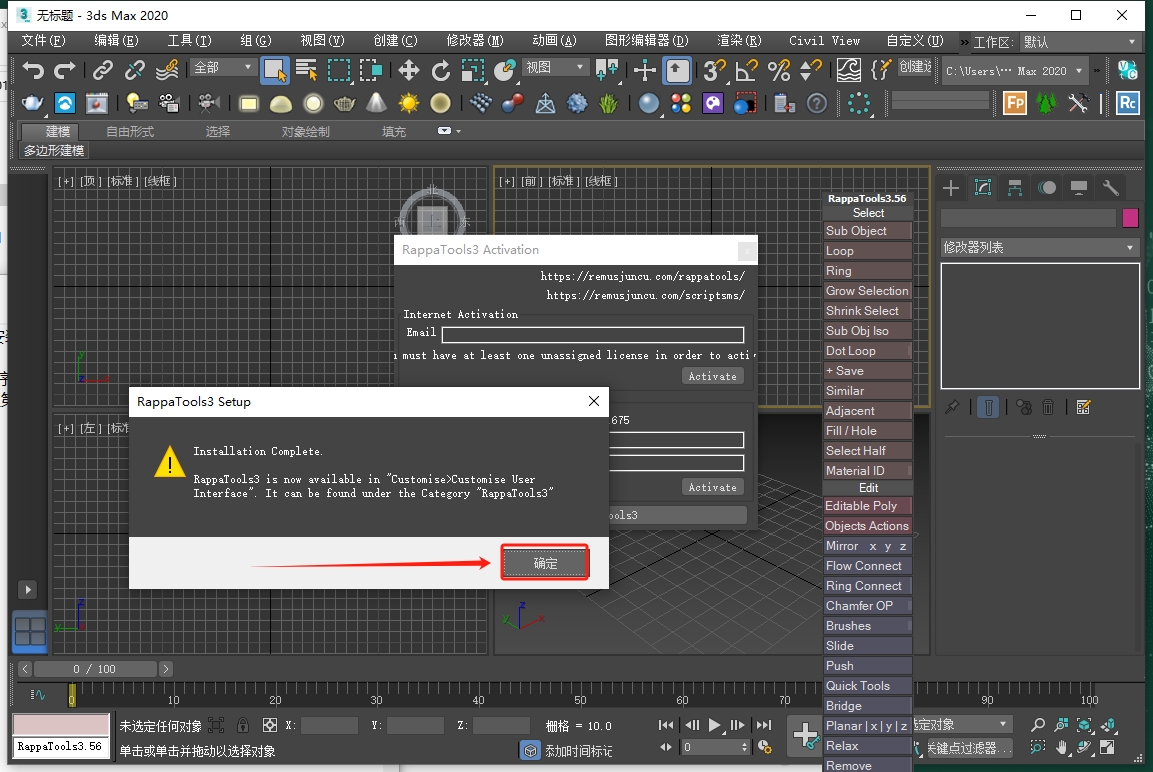Click 确定 in the RappaTools3 Setup dialog
This screenshot has width=1153, height=772.
[x=544, y=562]
